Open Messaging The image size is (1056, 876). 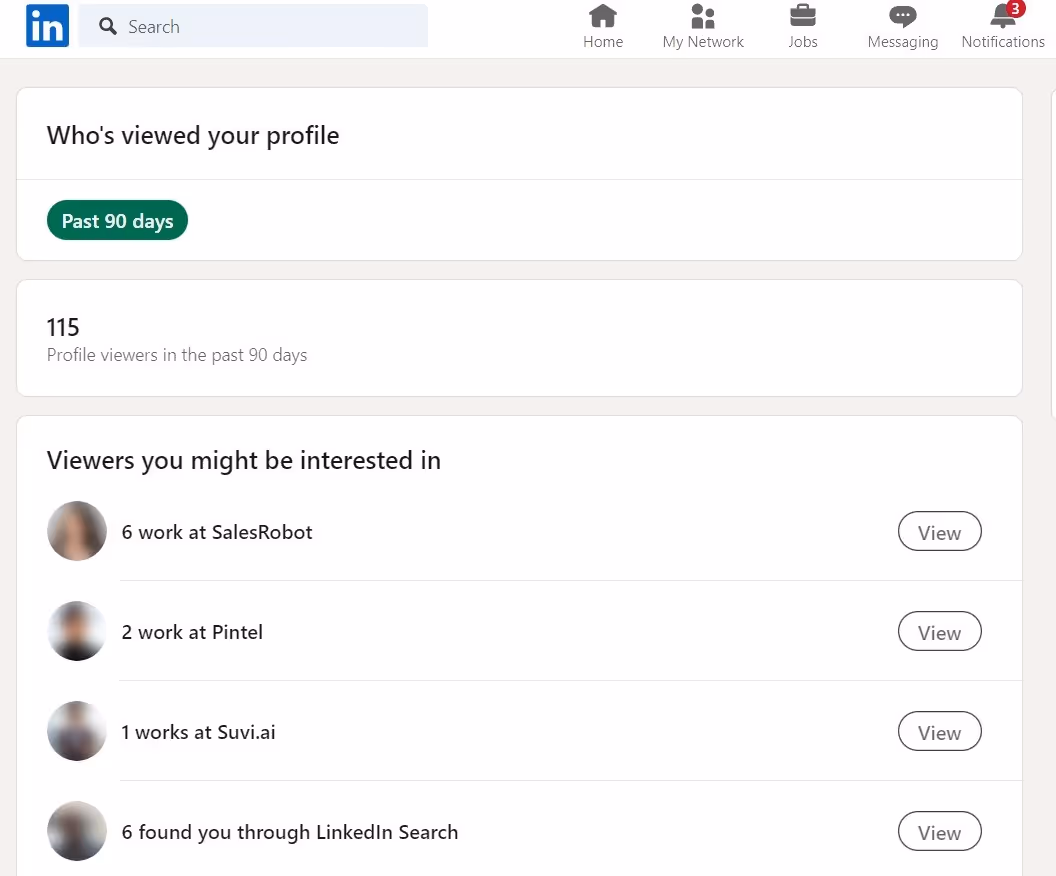901,17
